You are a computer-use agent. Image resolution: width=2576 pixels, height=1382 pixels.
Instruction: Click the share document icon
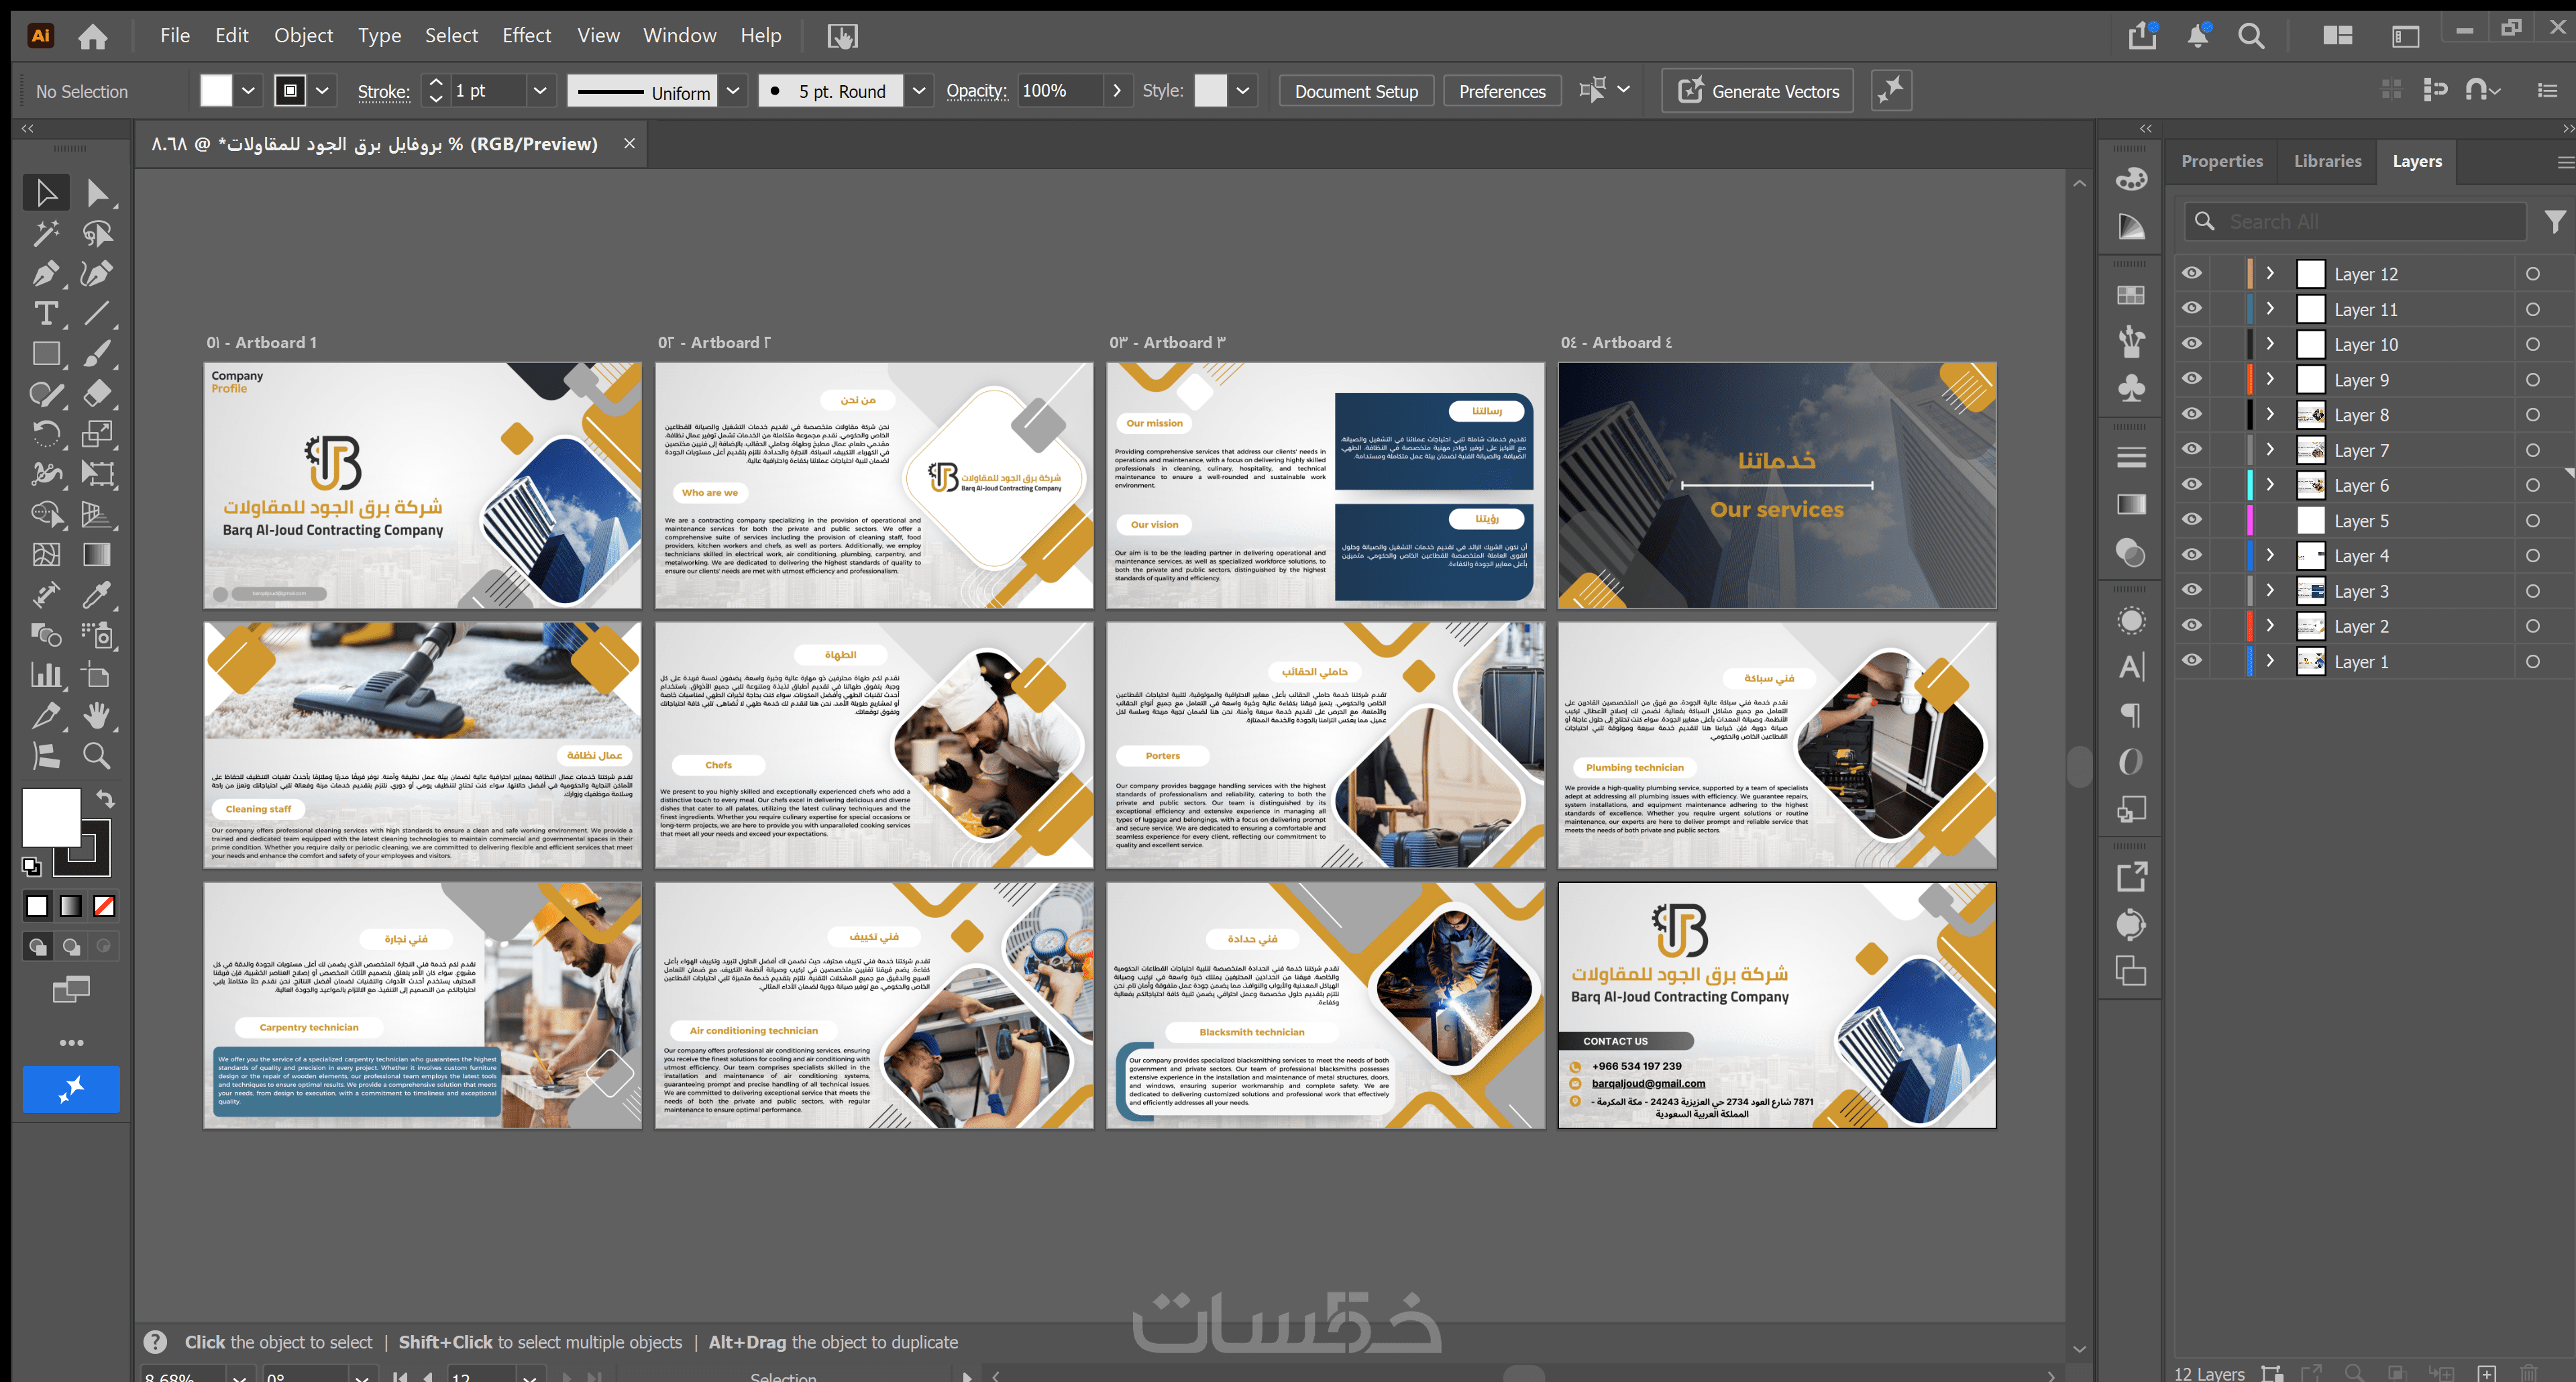coord(2142,36)
